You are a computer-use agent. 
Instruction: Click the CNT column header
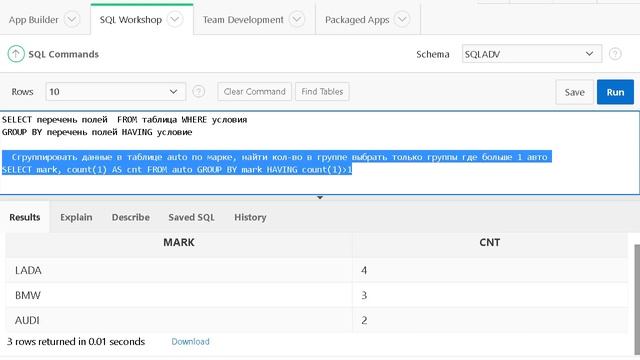[489, 242]
